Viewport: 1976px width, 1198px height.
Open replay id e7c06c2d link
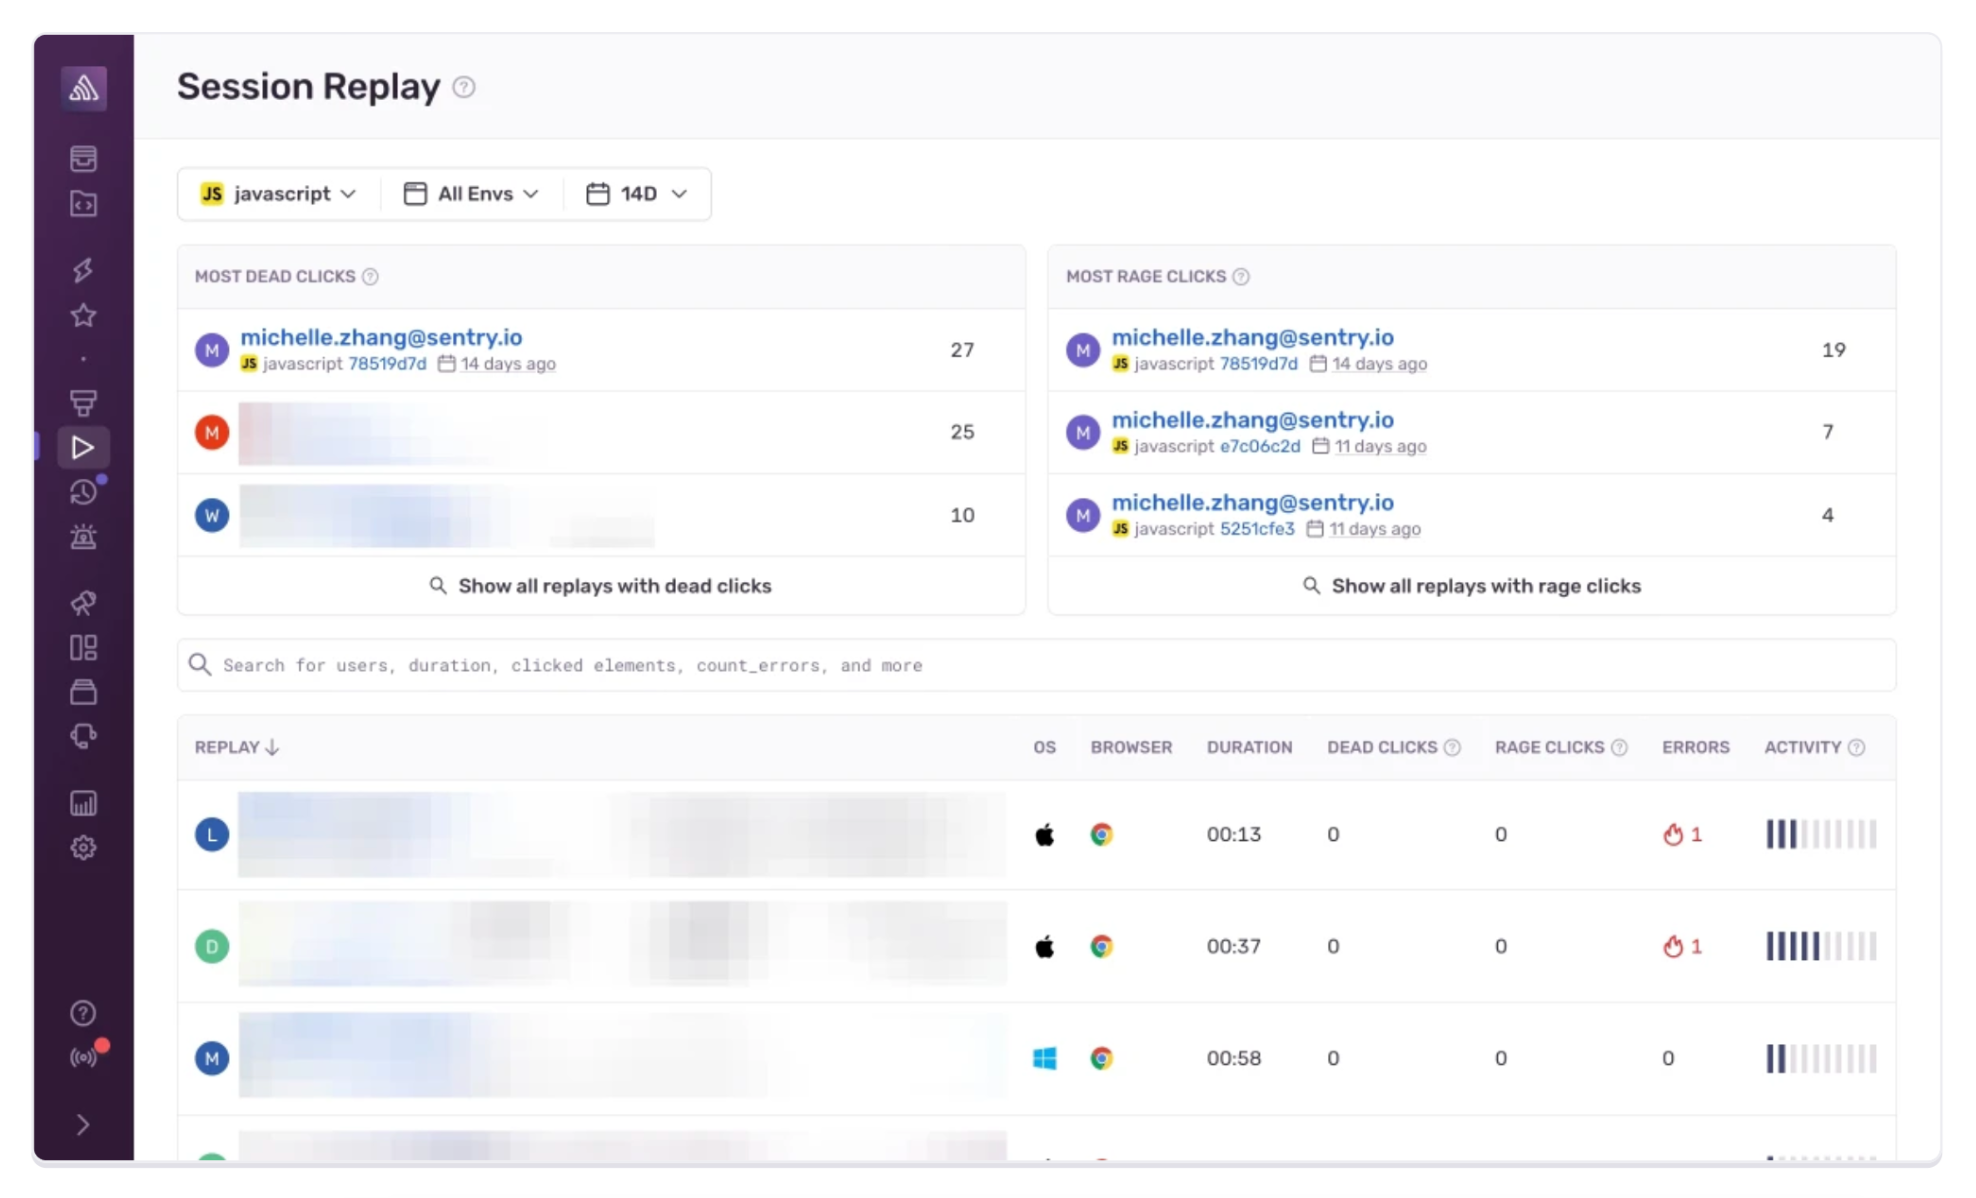pyautogui.click(x=1259, y=446)
